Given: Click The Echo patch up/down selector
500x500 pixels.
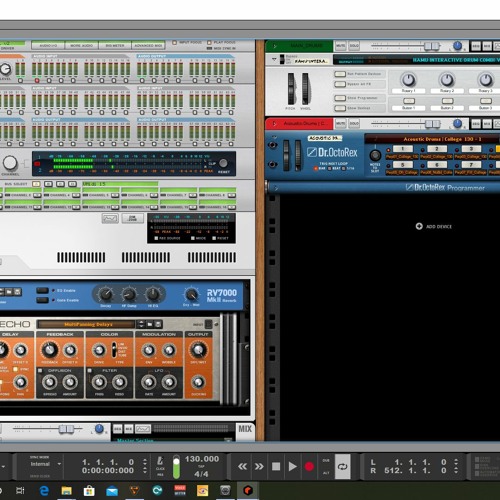Looking at the screenshot, I should [x=141, y=324].
